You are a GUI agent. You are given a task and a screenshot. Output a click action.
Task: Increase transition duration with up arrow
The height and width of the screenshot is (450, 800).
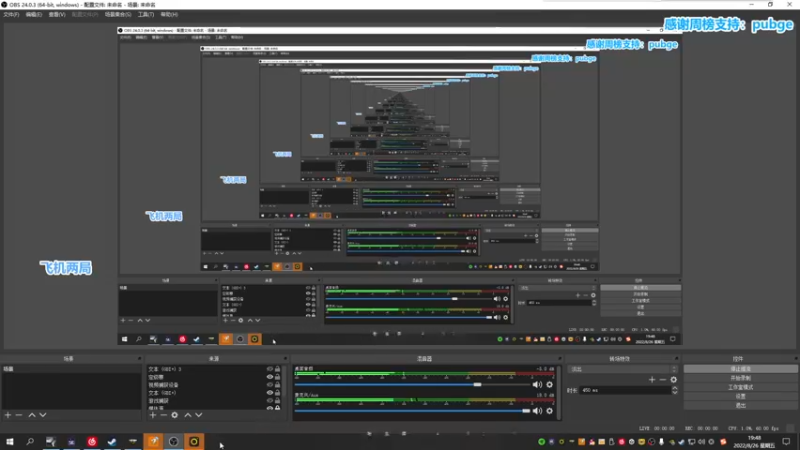pos(674,388)
